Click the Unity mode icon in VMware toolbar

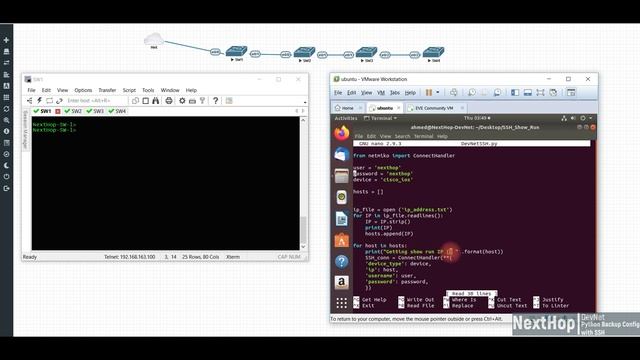pos(553,93)
